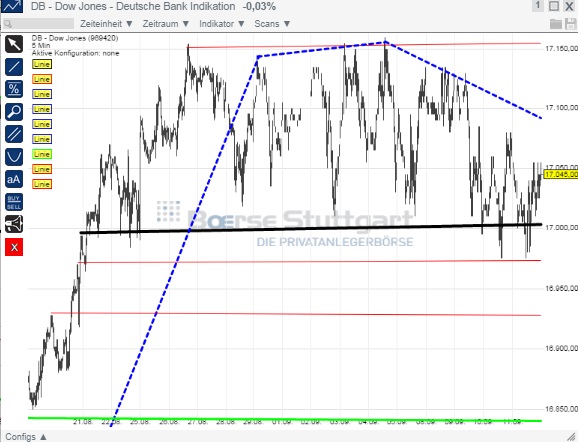The image size is (578, 442).
Task: Open the Indikator dropdown menu
Action: [x=222, y=24]
